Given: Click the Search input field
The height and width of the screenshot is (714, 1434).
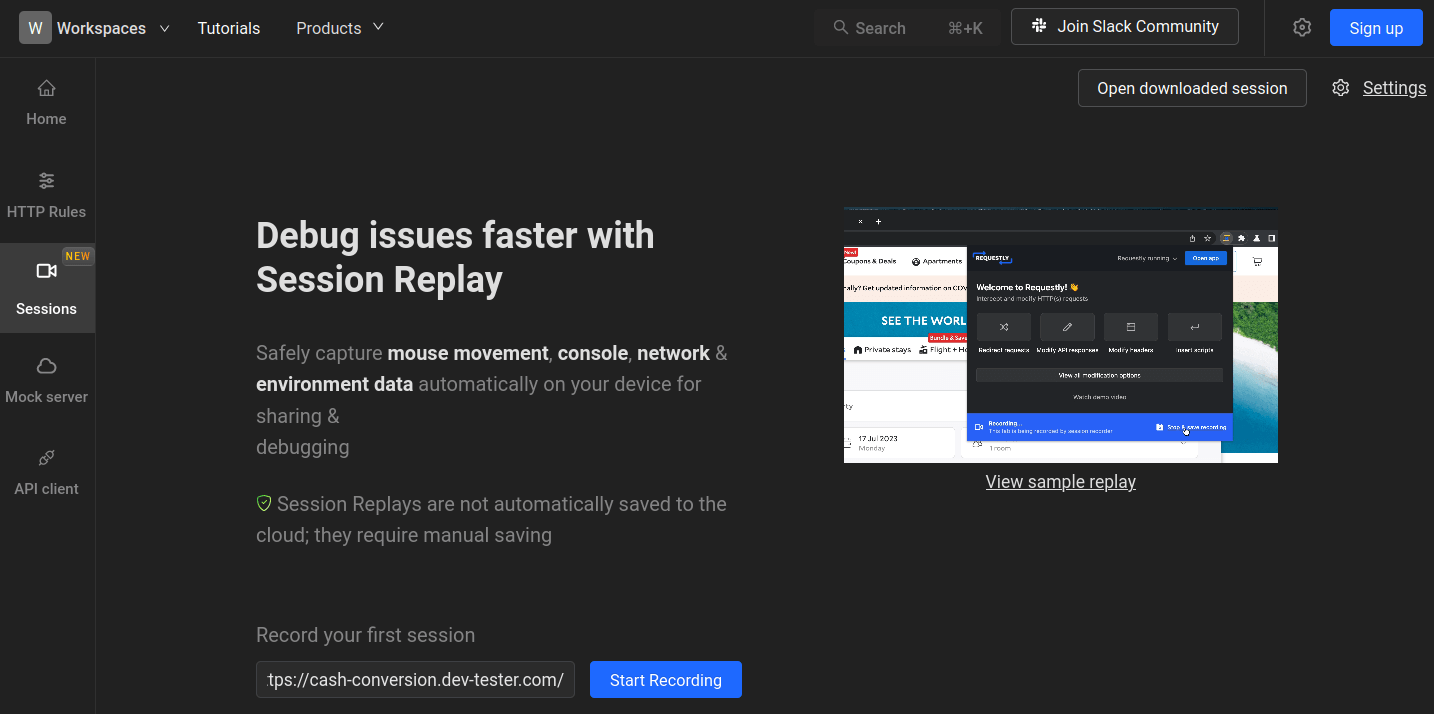Looking at the screenshot, I should 908,28.
